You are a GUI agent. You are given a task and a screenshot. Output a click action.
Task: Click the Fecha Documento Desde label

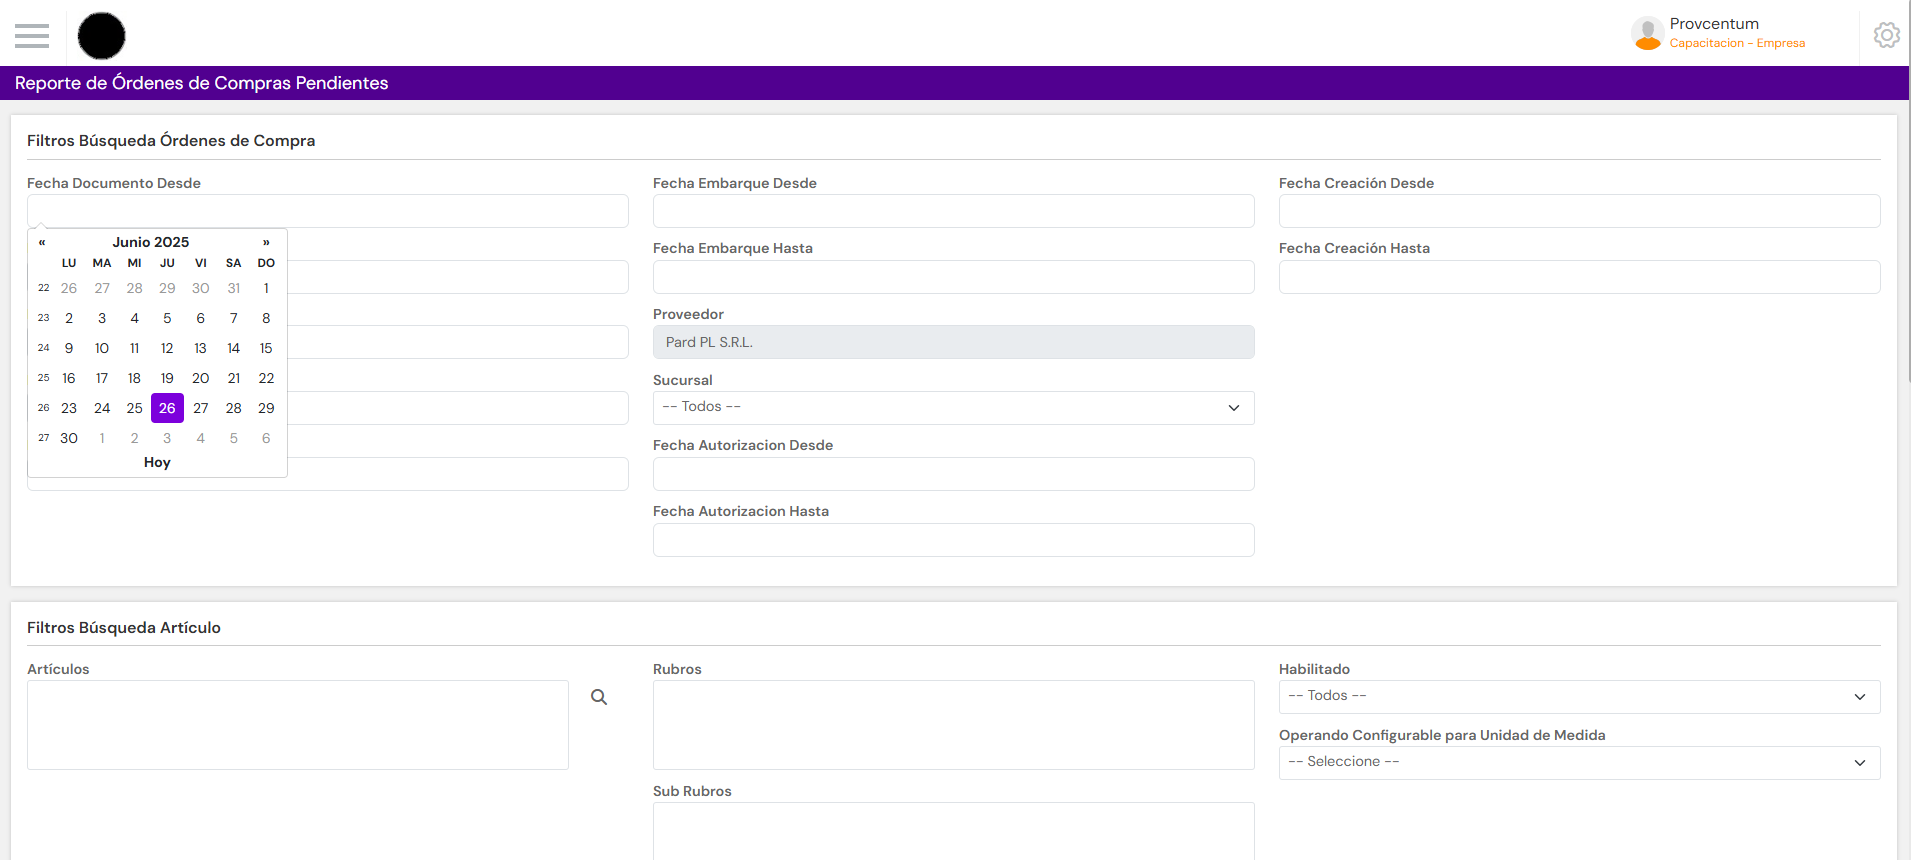coord(114,183)
